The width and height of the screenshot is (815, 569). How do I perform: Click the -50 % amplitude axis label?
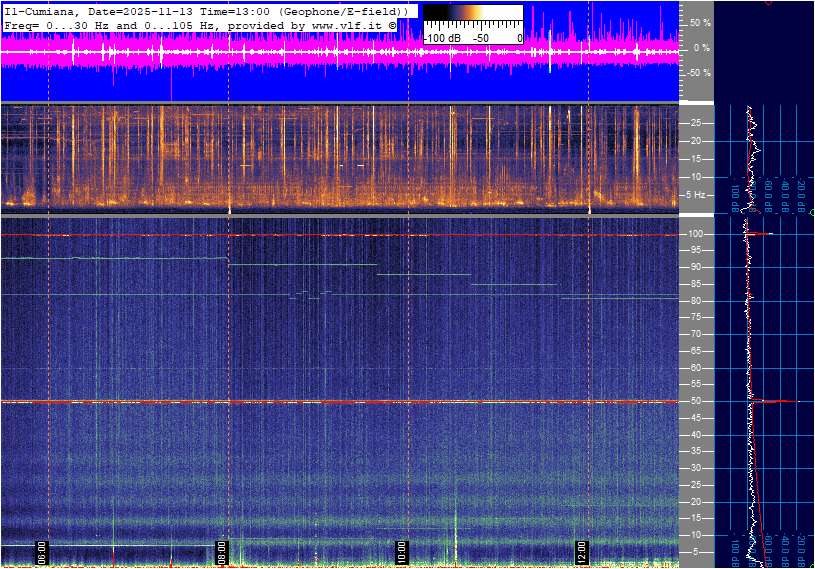coord(697,73)
